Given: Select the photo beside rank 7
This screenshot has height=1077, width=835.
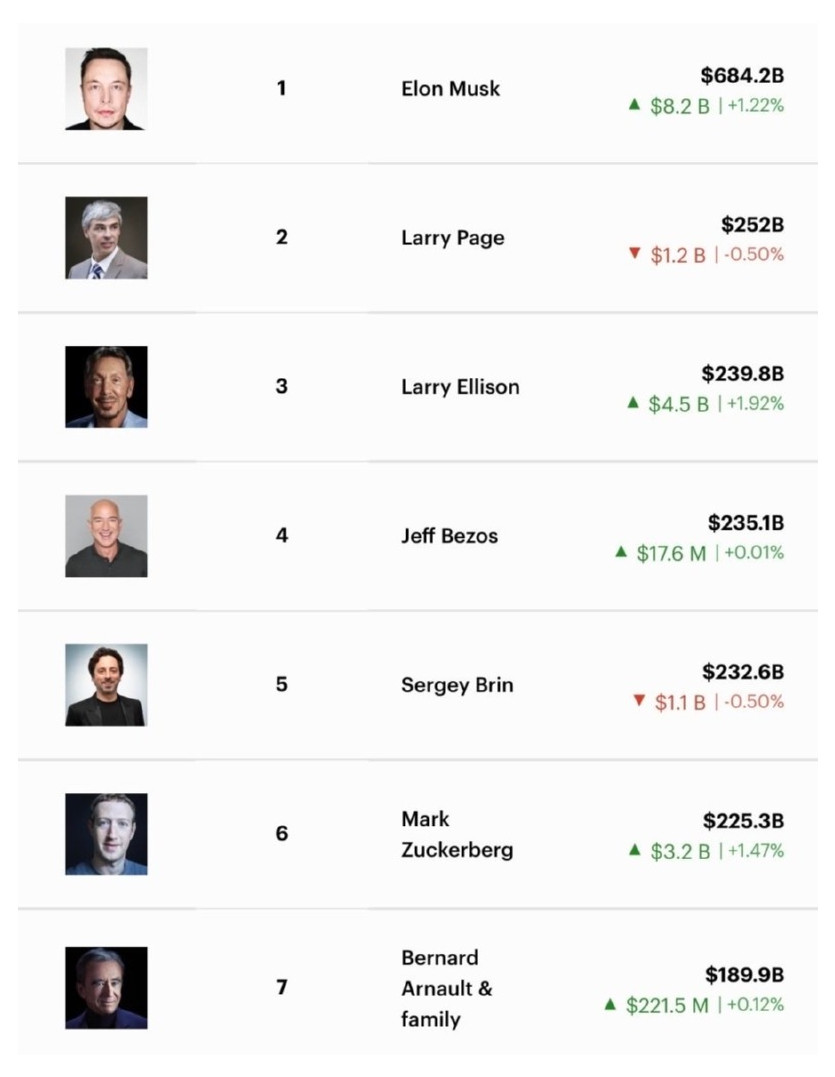Looking at the screenshot, I should (106, 988).
